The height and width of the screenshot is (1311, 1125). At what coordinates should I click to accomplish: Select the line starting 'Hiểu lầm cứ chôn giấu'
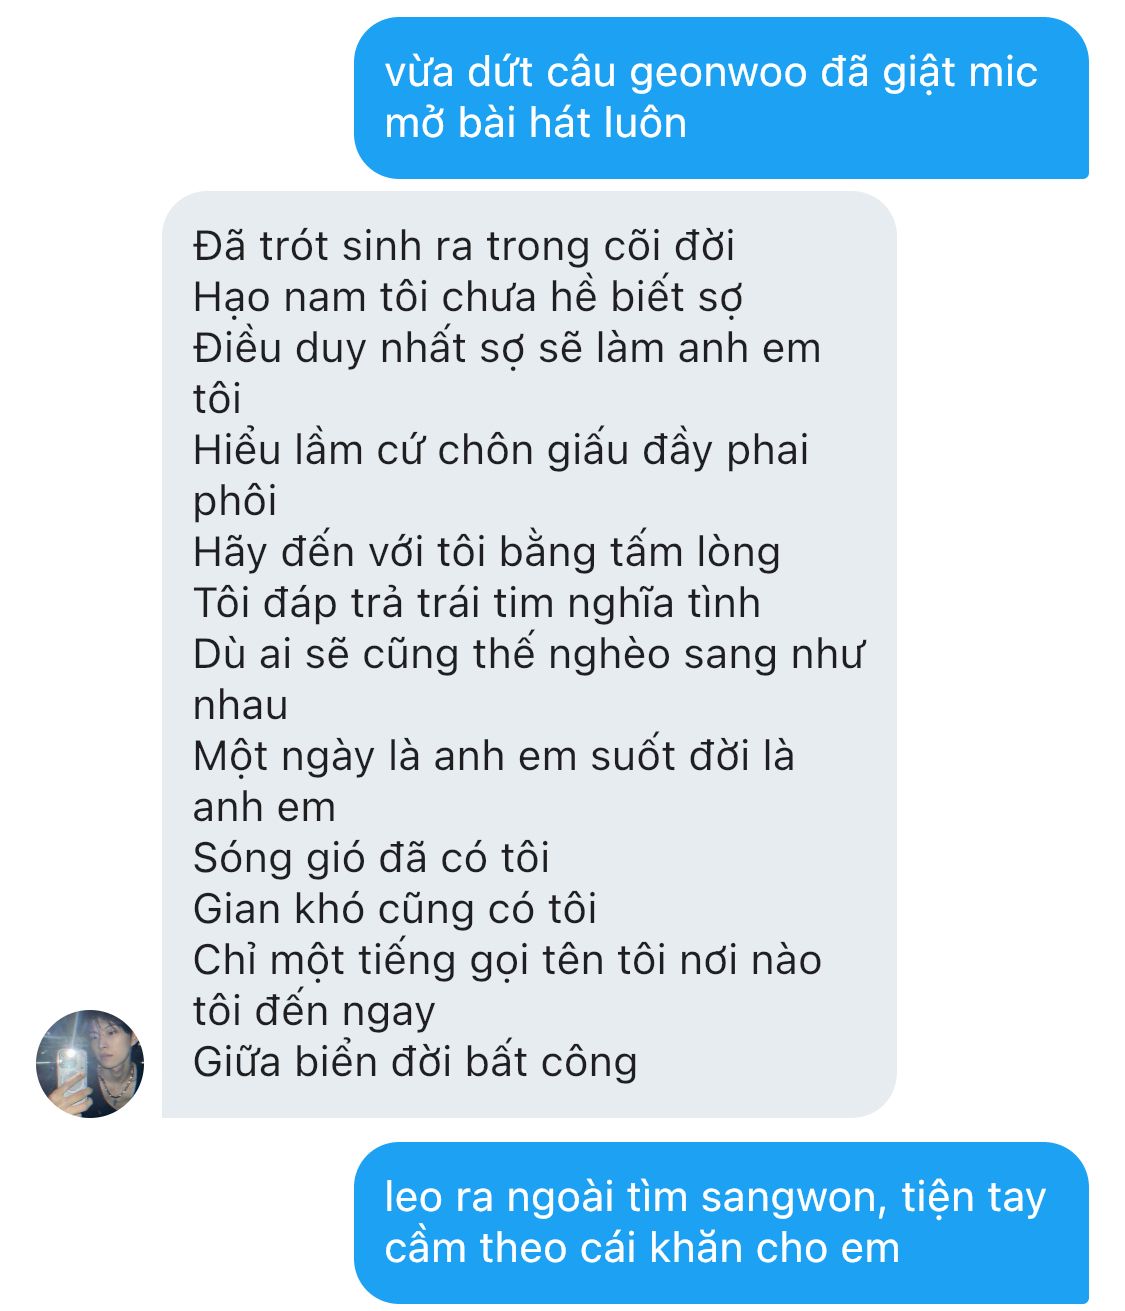tap(501, 450)
